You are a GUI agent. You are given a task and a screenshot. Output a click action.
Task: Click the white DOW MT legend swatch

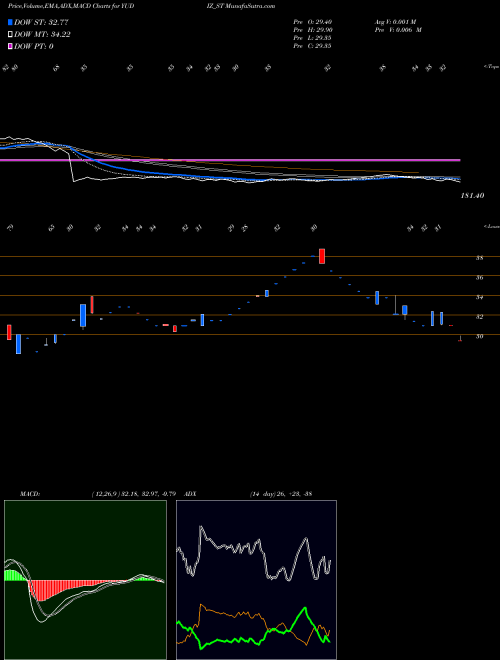tap(10, 35)
